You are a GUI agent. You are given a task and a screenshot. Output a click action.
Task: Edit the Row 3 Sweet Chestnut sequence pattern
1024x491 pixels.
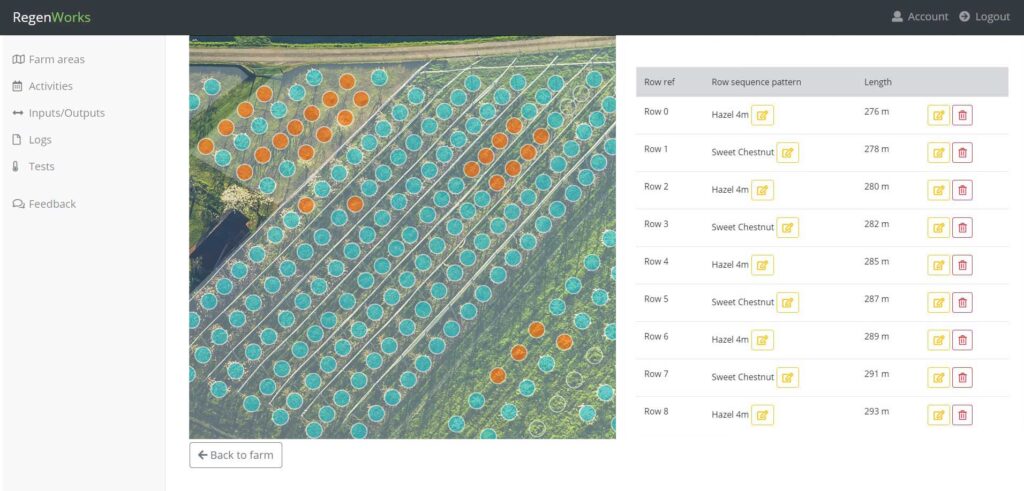[x=788, y=228]
